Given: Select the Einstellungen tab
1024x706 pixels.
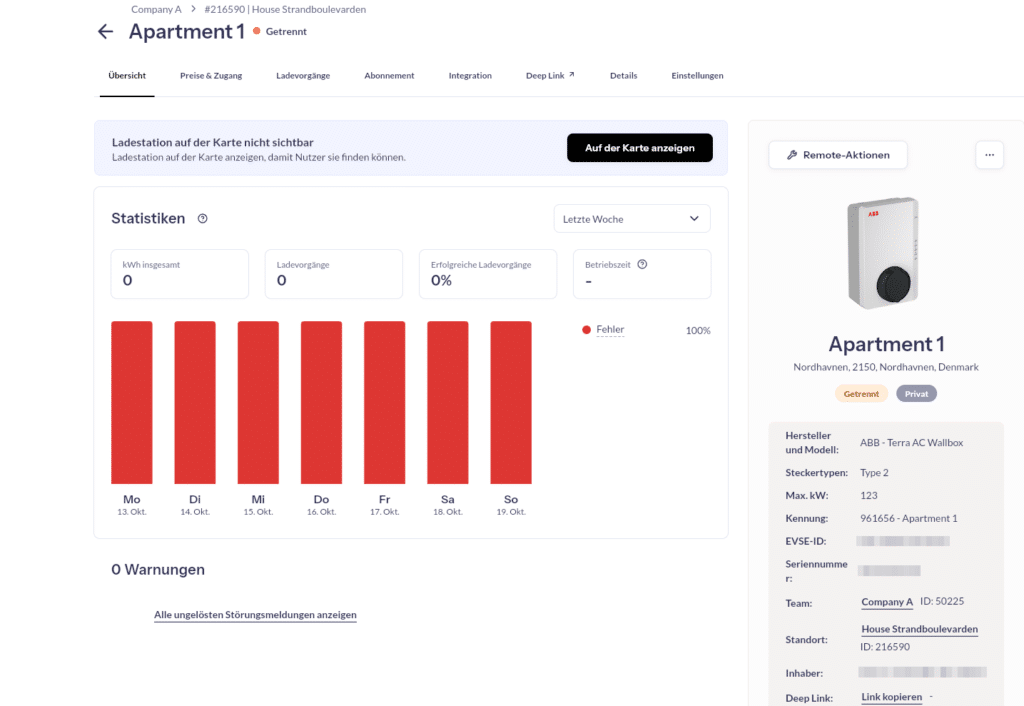Looking at the screenshot, I should click(697, 76).
